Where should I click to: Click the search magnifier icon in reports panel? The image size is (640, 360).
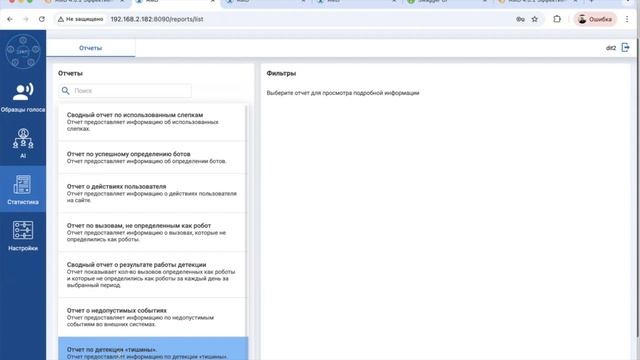click(x=65, y=91)
